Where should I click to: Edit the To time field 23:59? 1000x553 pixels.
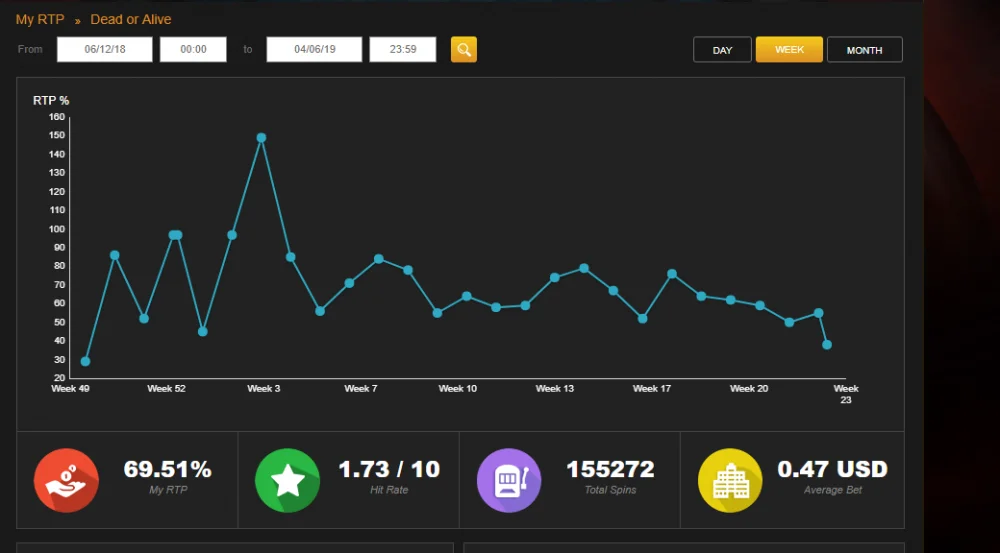point(403,50)
